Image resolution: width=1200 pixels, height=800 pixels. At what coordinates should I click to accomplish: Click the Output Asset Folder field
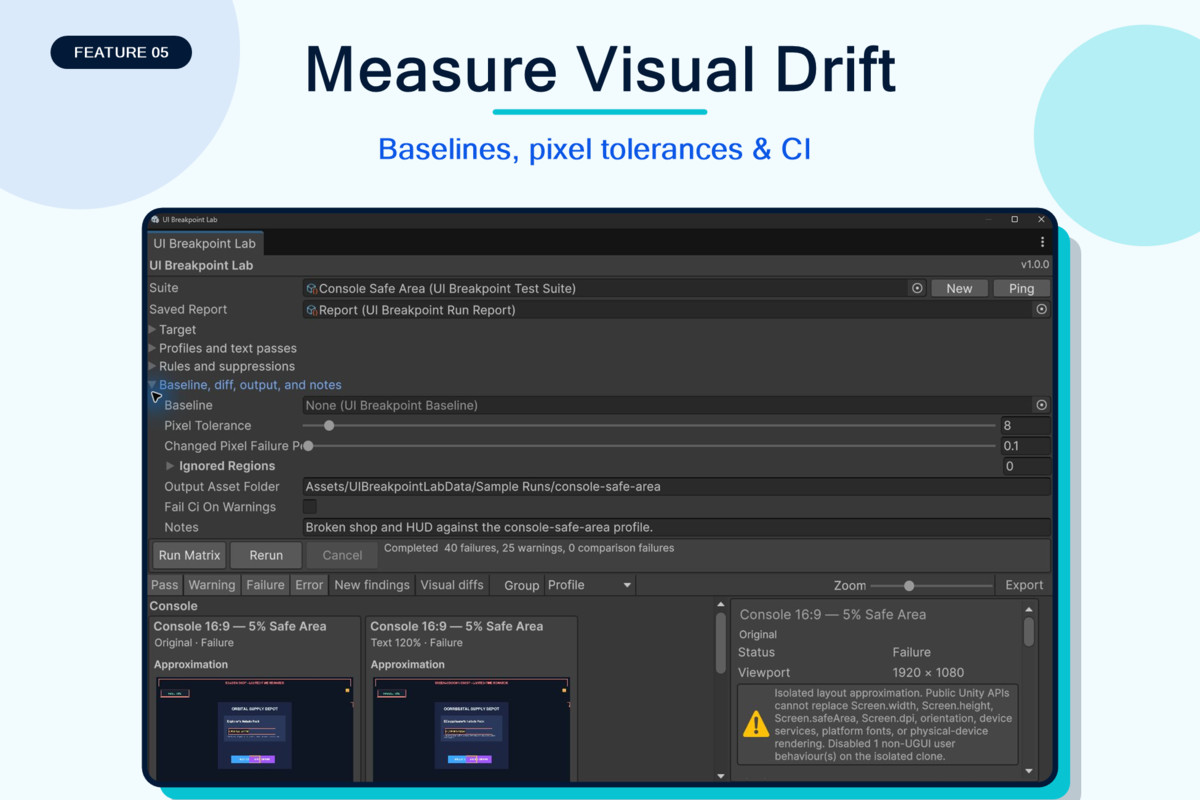[677, 487]
